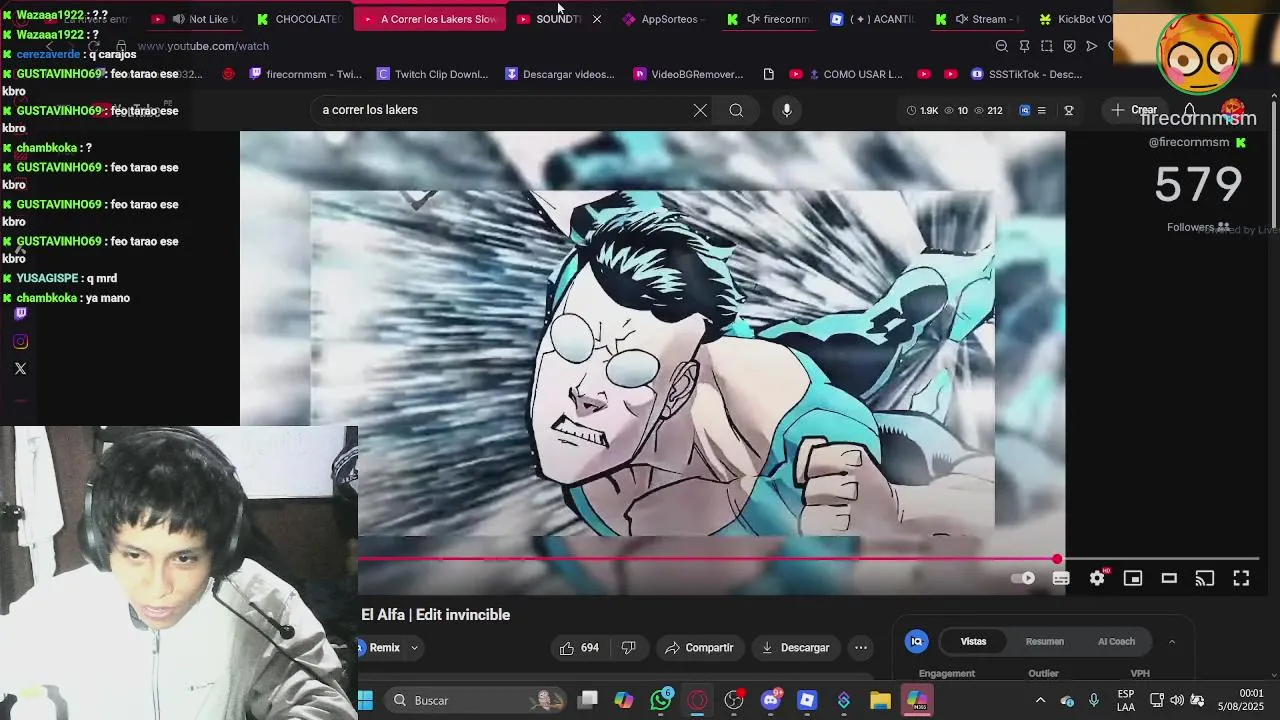Image resolution: width=1280 pixels, height=720 pixels.
Task: Open taskbar volume control
Action: click(1177, 701)
